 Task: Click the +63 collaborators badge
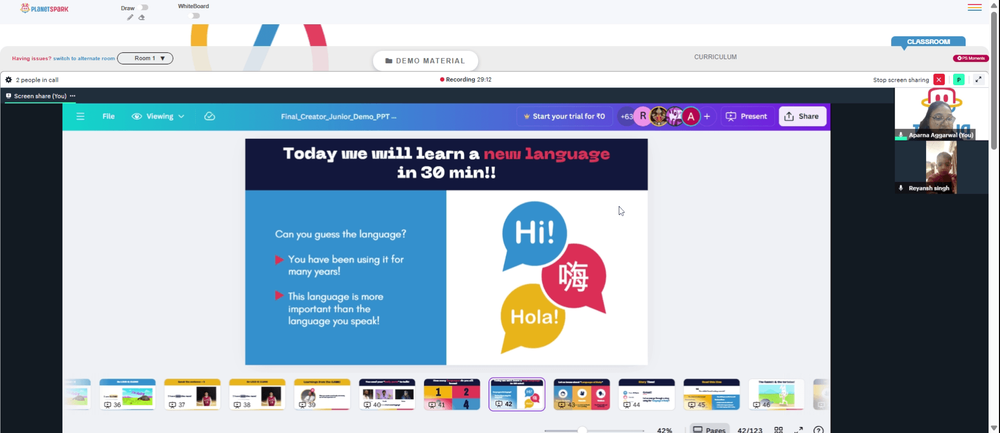pyautogui.click(x=626, y=117)
